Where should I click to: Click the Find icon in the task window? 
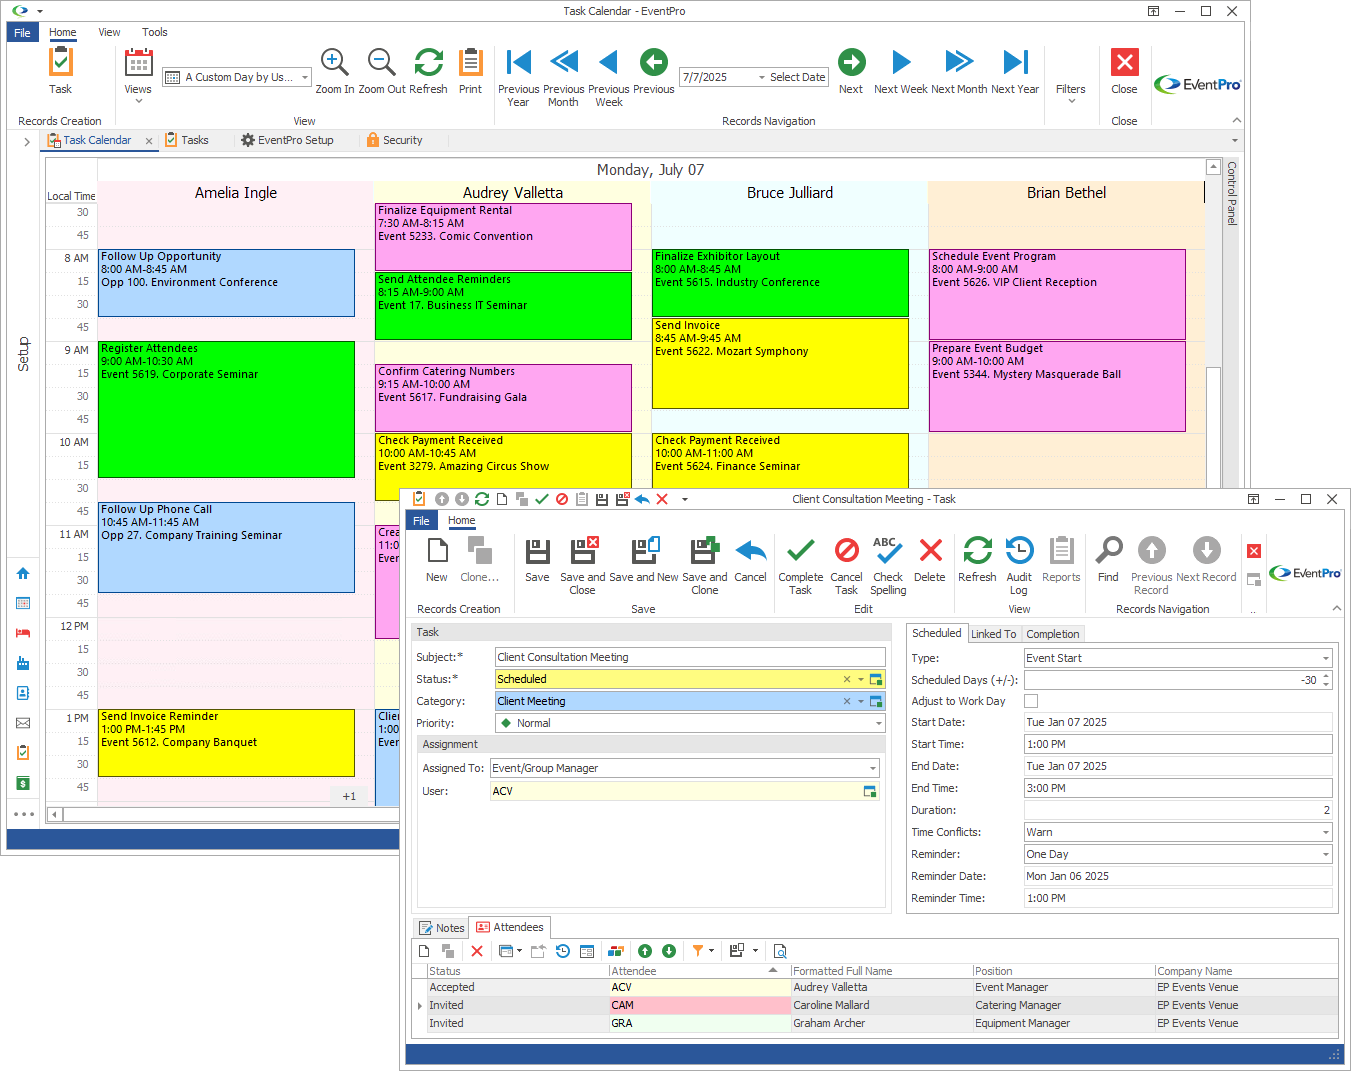1107,563
